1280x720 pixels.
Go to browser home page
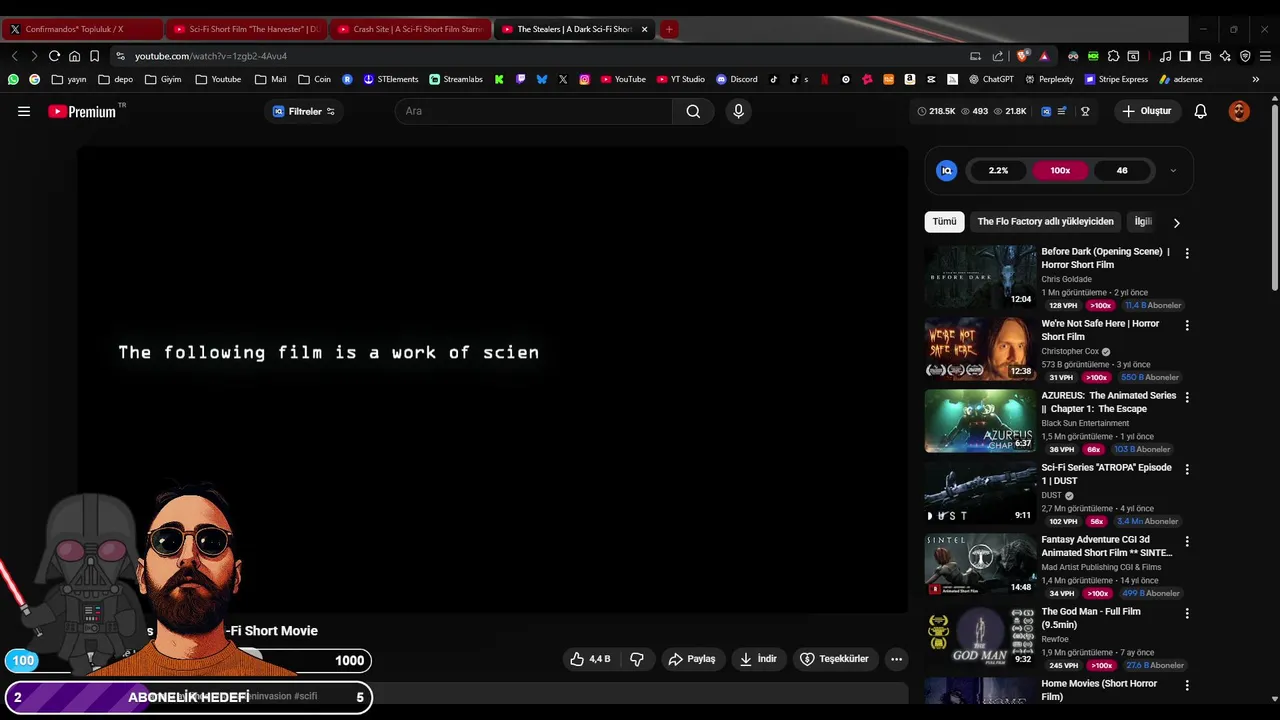pyautogui.click(x=74, y=56)
